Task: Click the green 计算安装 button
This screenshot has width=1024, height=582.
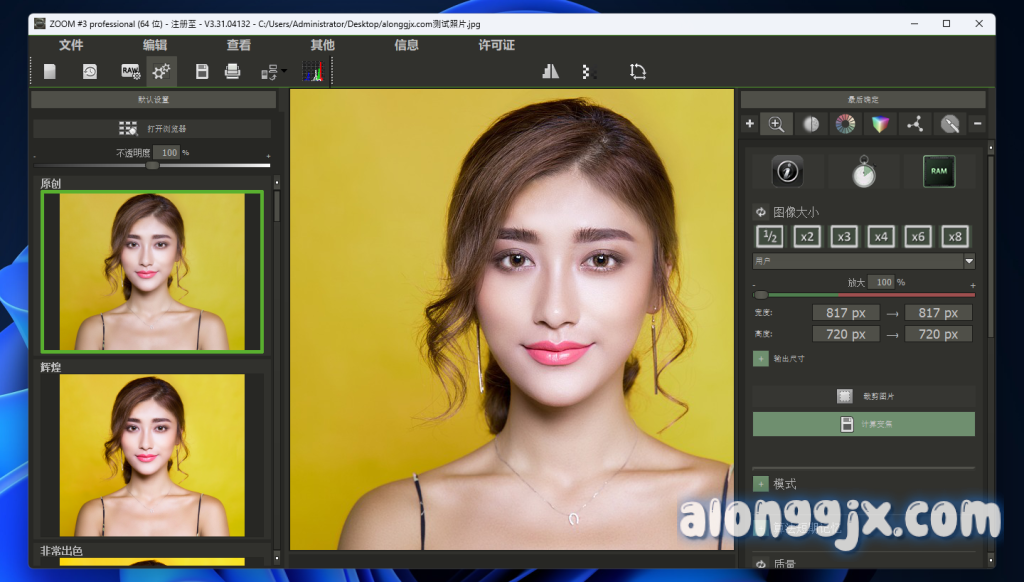Action: click(x=863, y=424)
